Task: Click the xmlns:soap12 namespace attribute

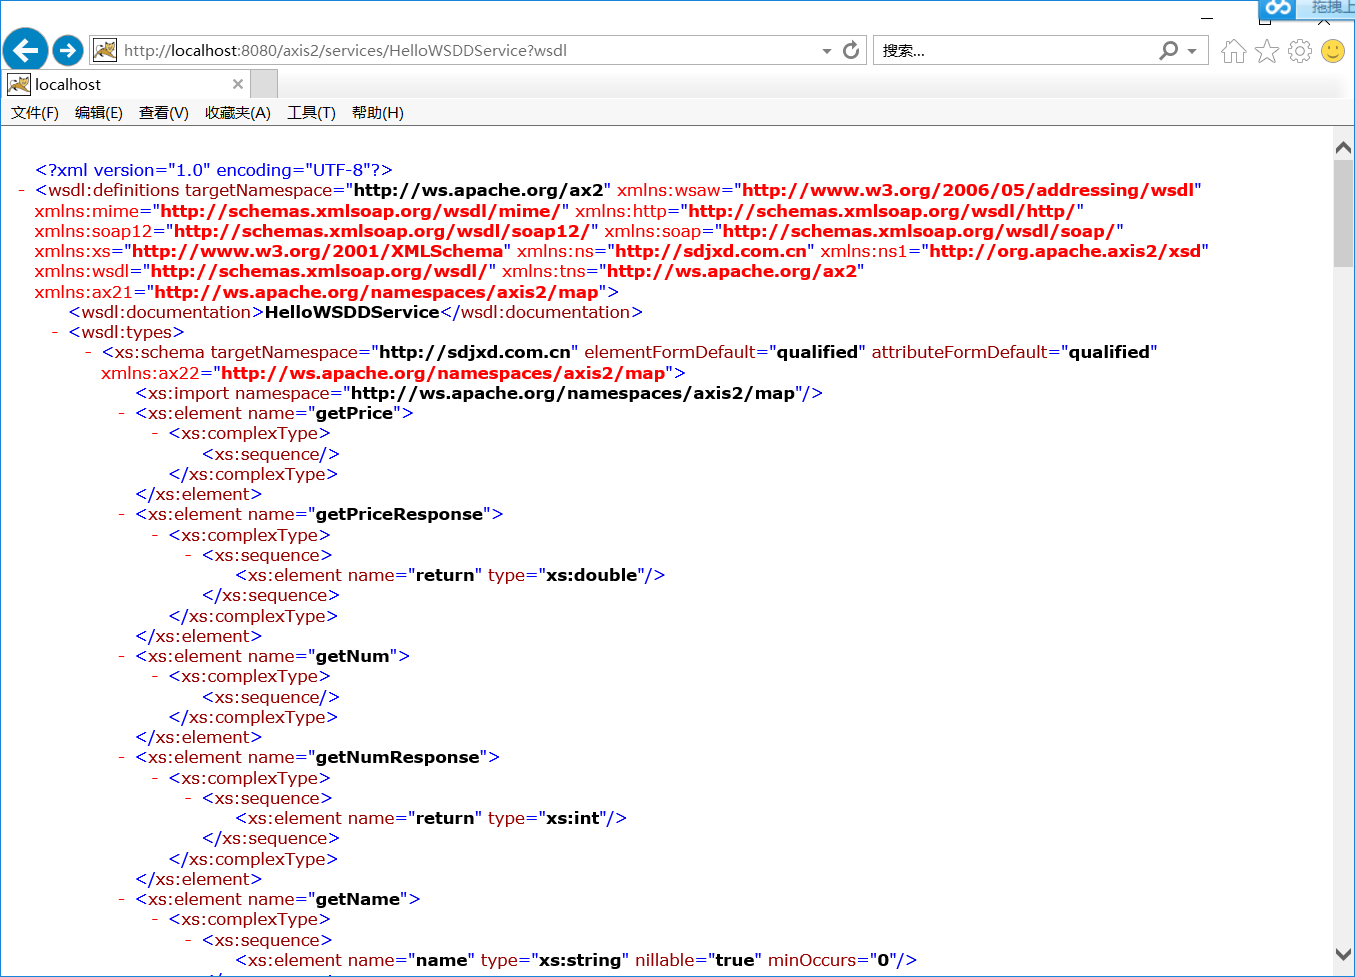Action: [x=316, y=231]
